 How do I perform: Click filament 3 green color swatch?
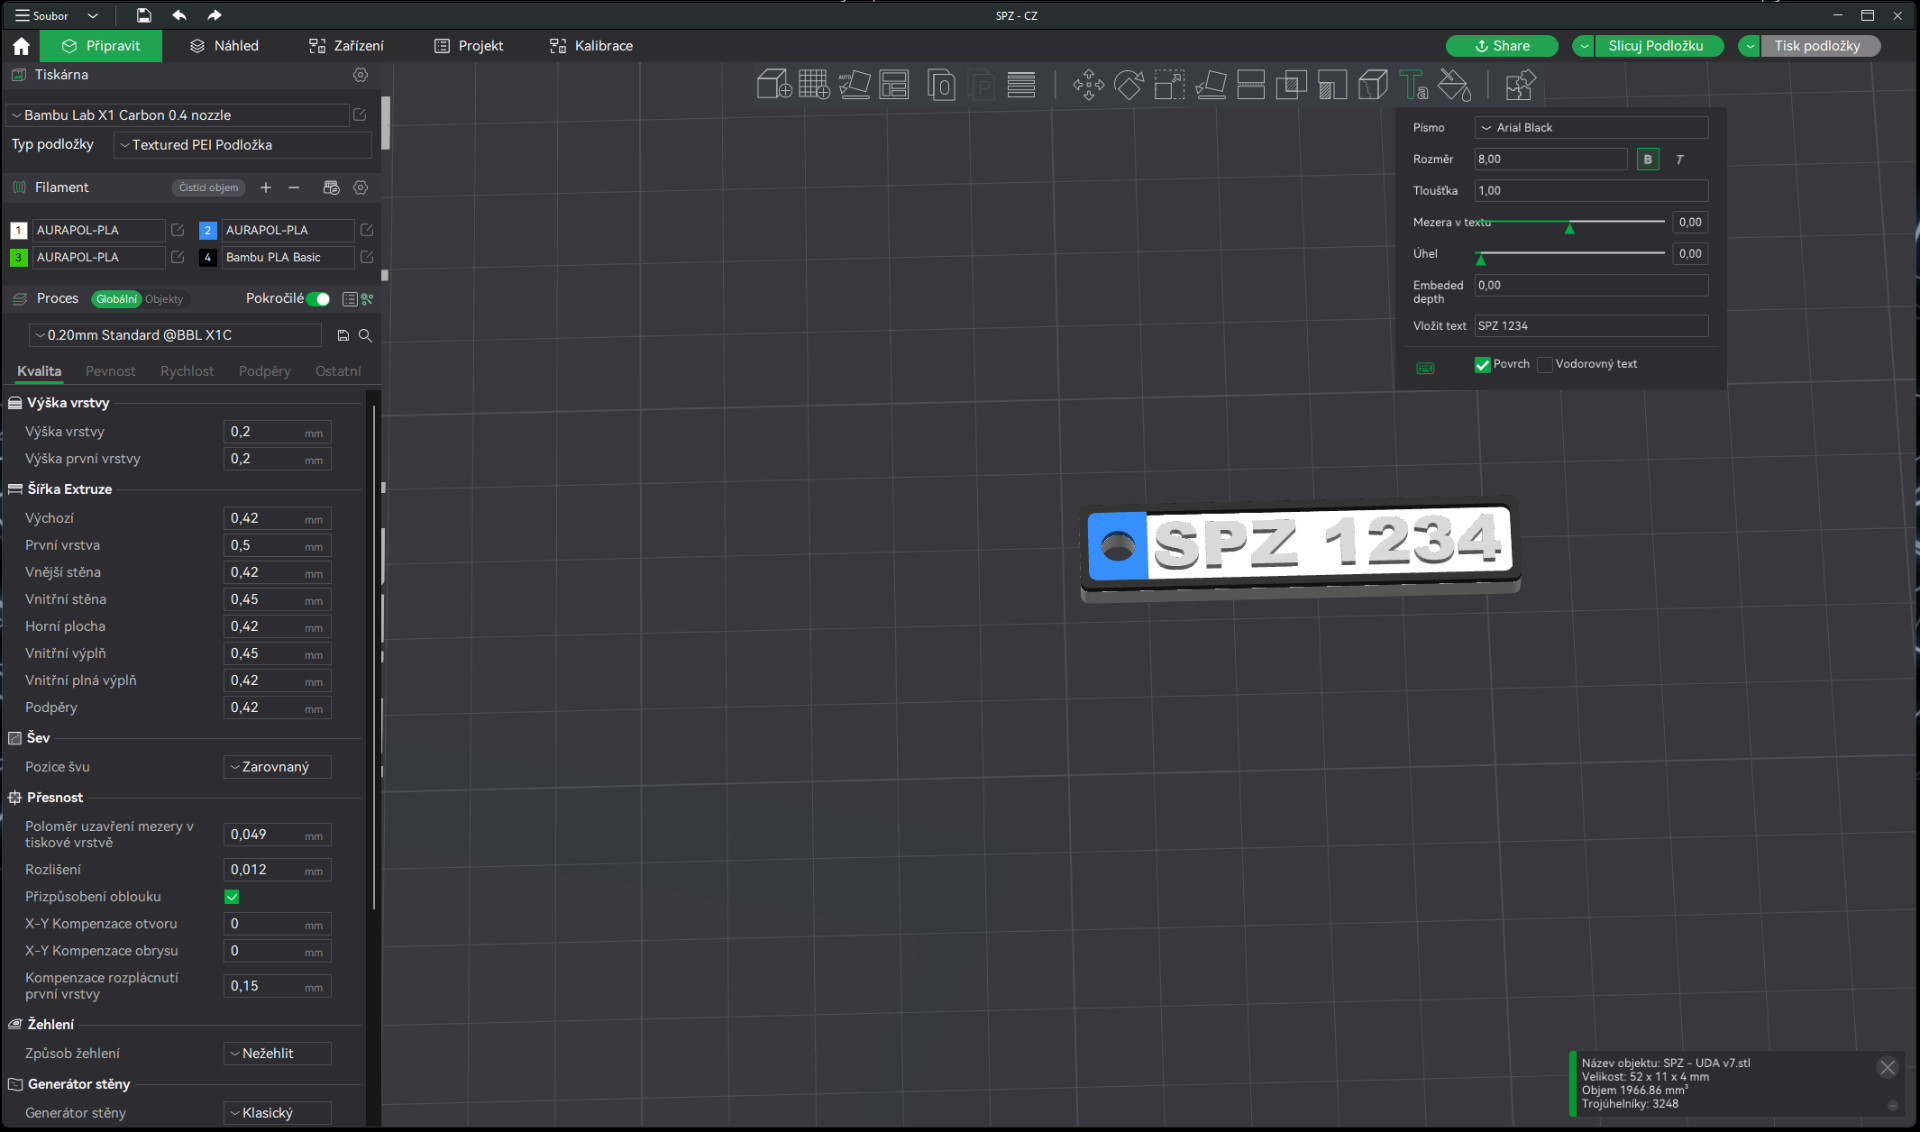(18, 257)
